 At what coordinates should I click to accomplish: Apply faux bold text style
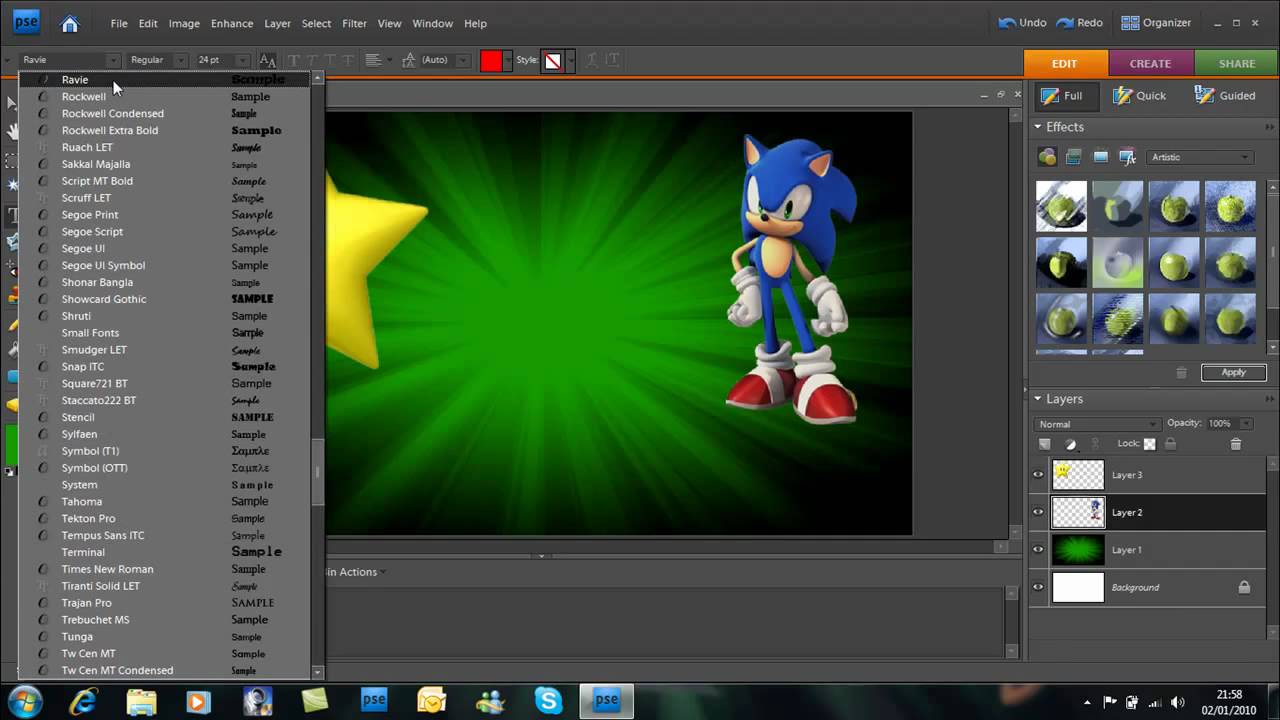pos(293,60)
